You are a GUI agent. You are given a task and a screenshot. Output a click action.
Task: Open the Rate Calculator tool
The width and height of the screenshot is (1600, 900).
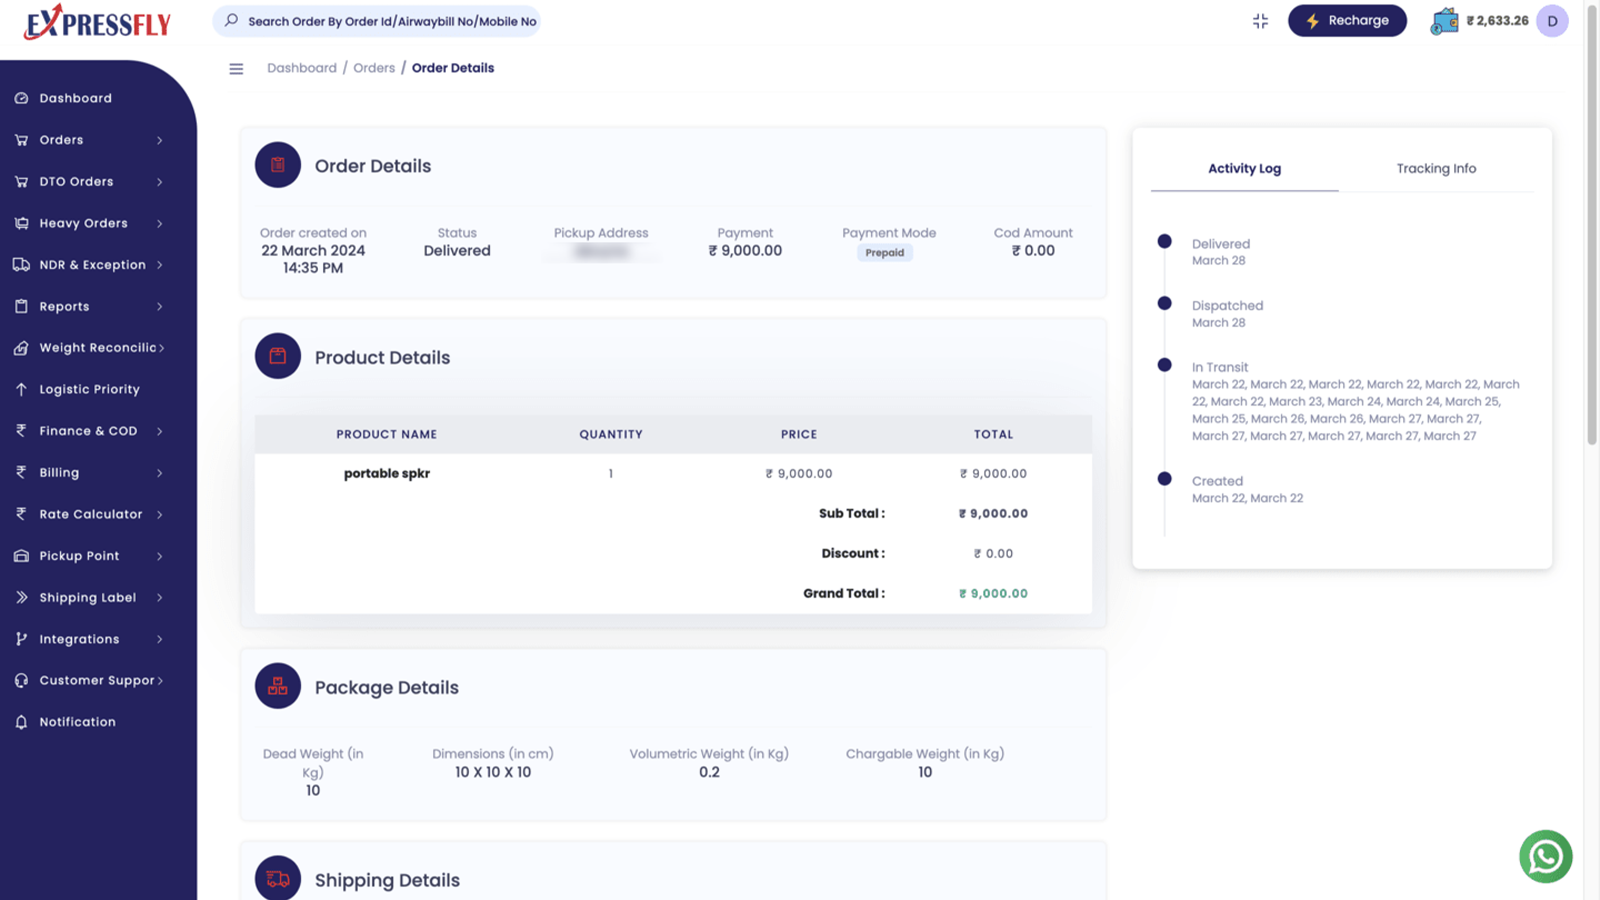pos(92,514)
